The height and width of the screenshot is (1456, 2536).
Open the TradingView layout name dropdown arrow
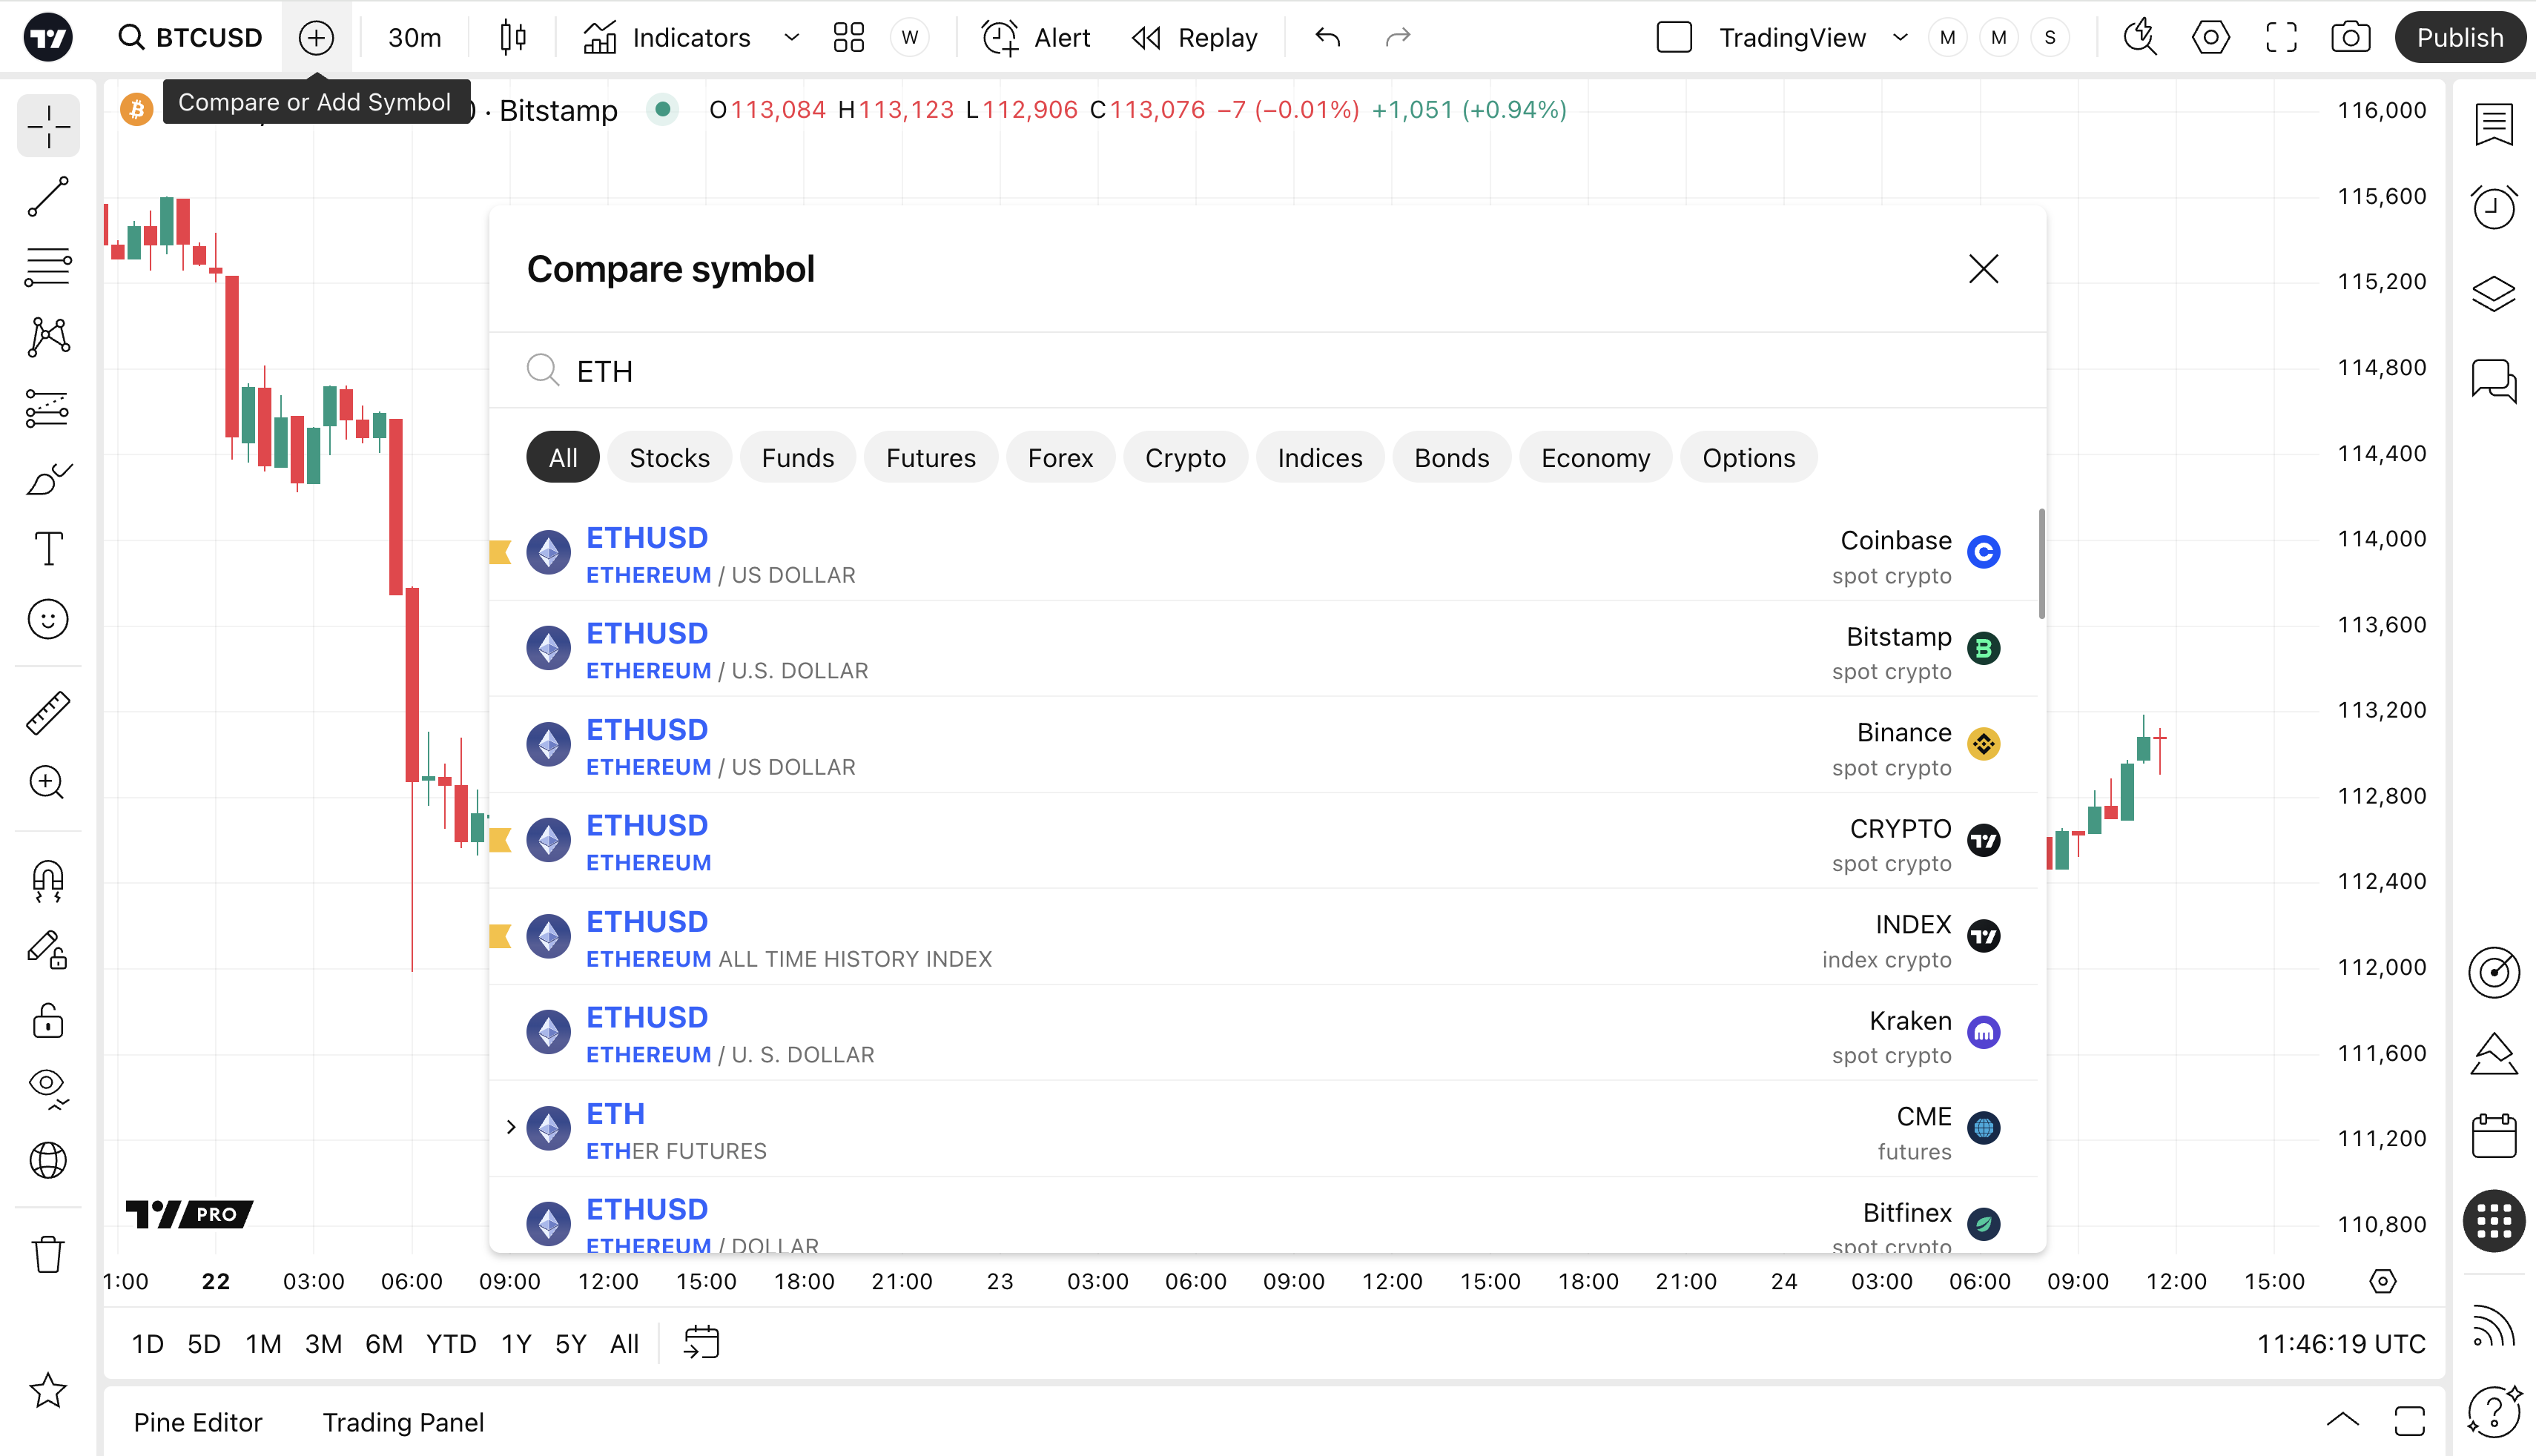pyautogui.click(x=1900, y=38)
